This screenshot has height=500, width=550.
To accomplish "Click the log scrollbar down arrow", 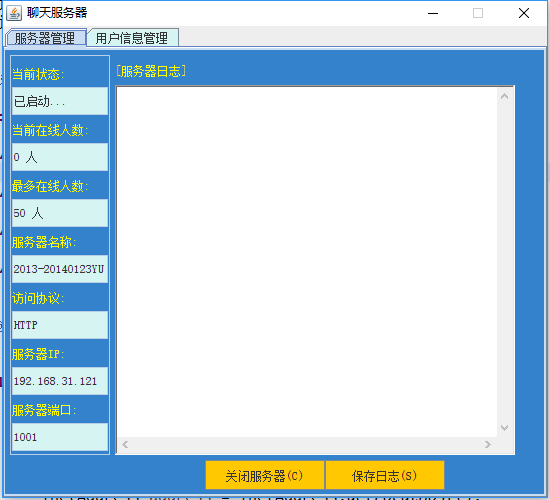I will pos(504,428).
